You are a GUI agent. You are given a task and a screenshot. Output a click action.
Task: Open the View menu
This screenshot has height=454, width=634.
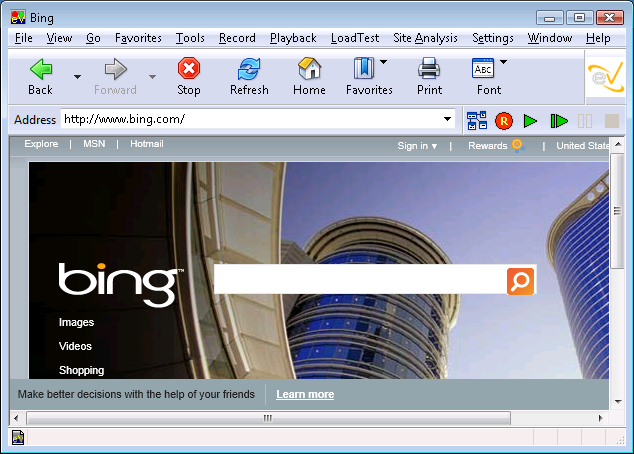pos(59,38)
